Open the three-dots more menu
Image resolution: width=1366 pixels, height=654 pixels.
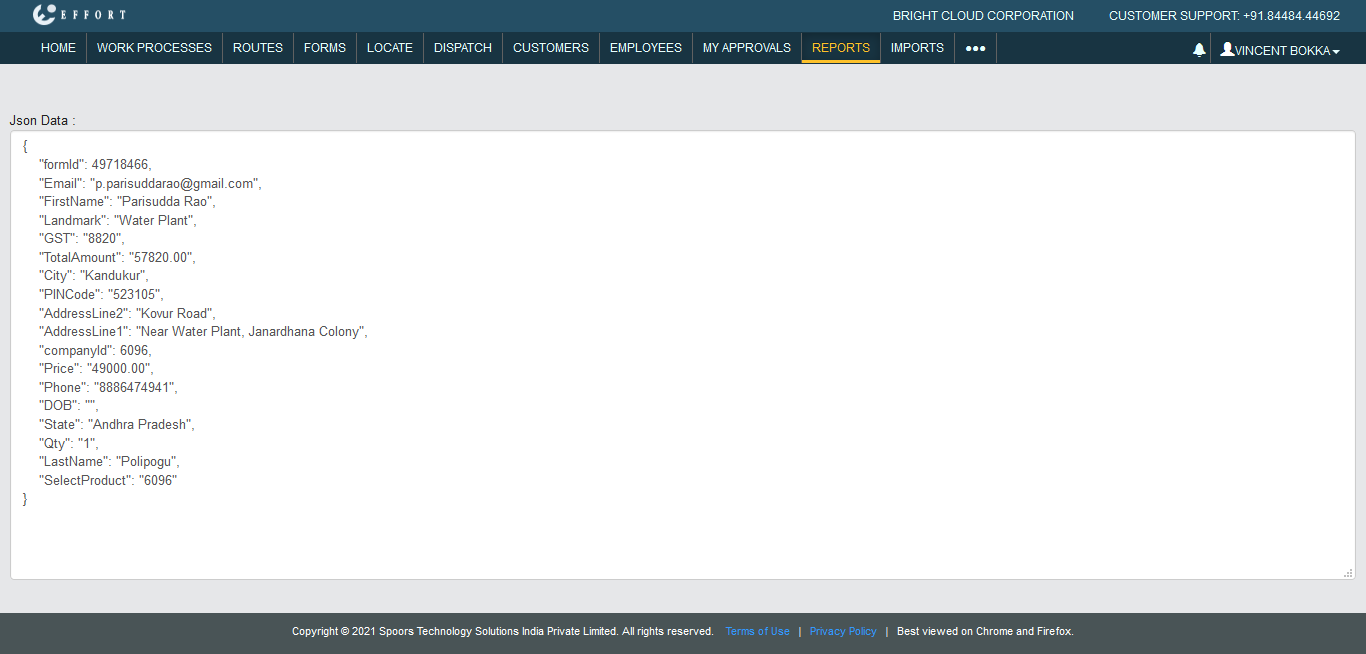click(975, 48)
